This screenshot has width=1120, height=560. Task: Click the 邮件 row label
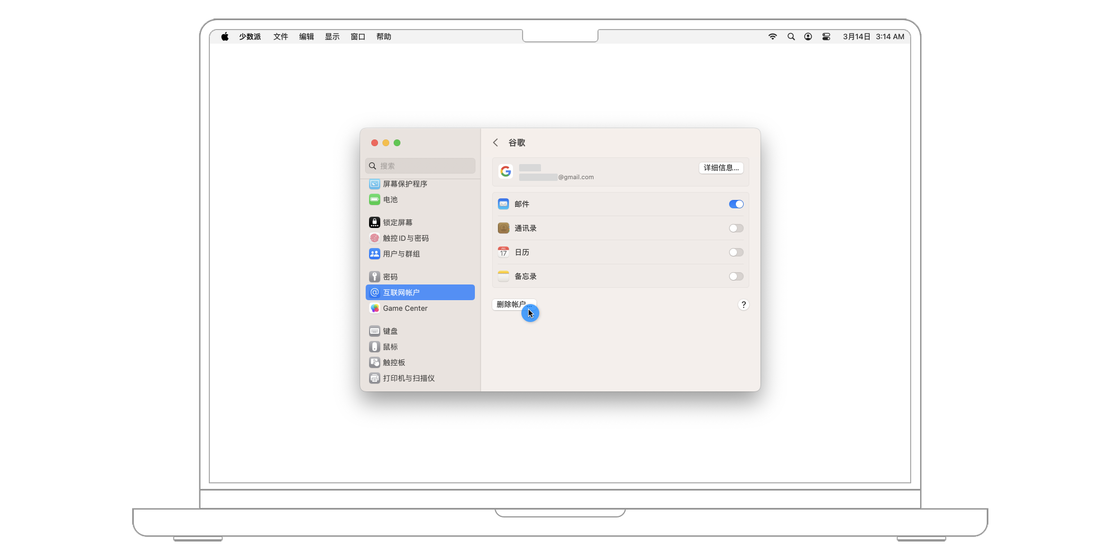coord(522,204)
